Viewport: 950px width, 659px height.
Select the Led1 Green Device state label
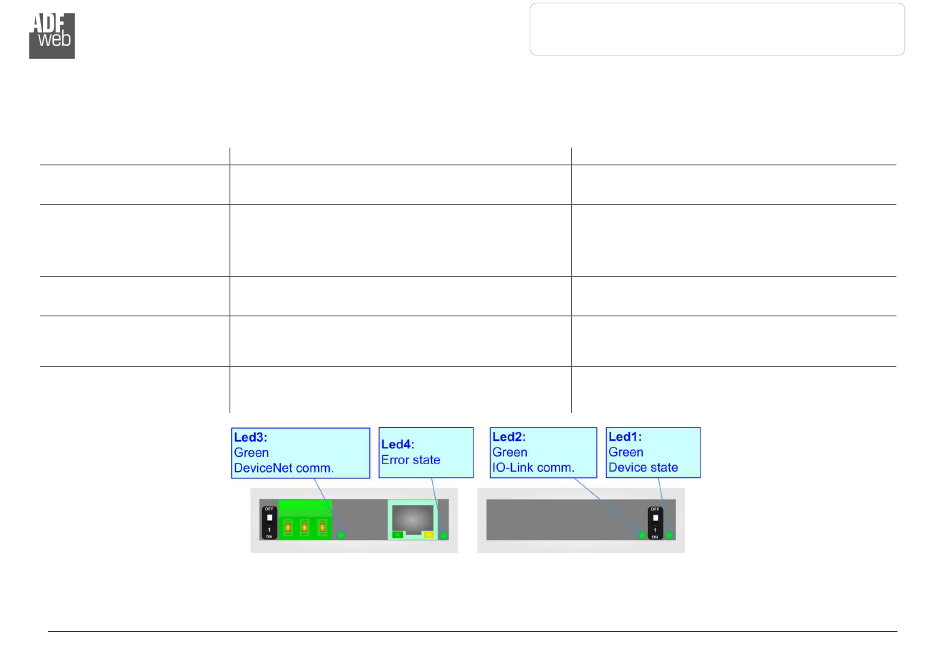653,452
